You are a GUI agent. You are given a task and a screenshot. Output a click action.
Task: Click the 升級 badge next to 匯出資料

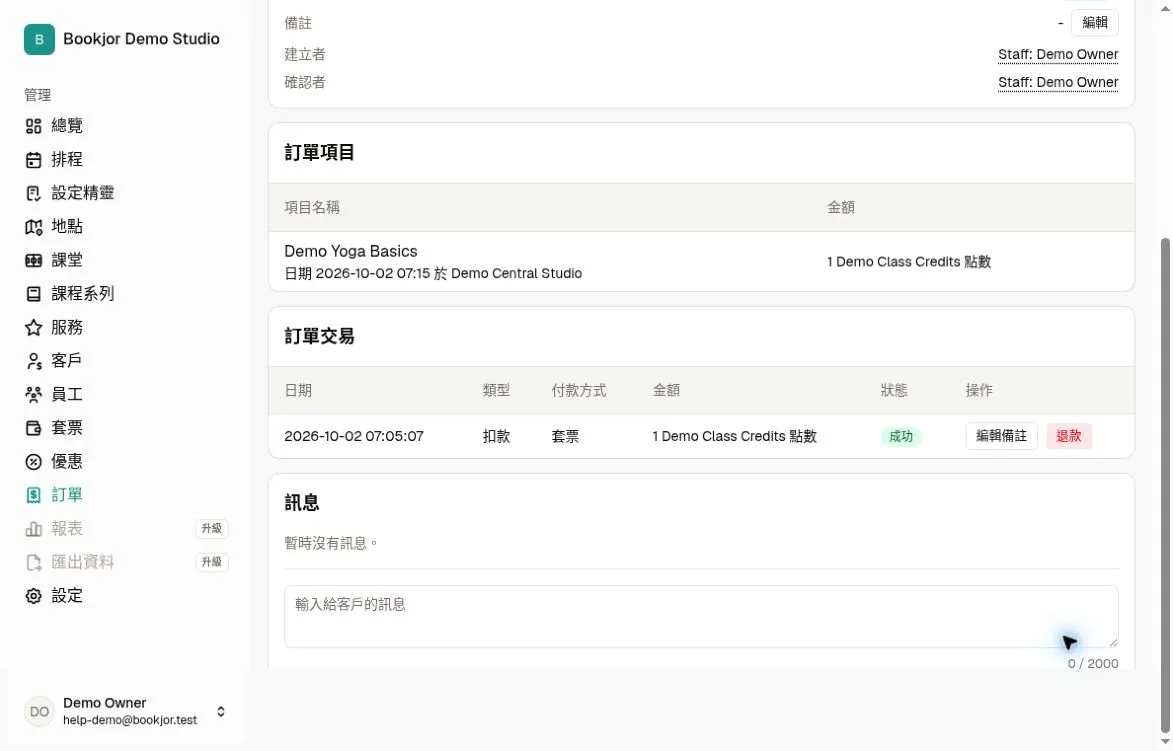pos(212,562)
